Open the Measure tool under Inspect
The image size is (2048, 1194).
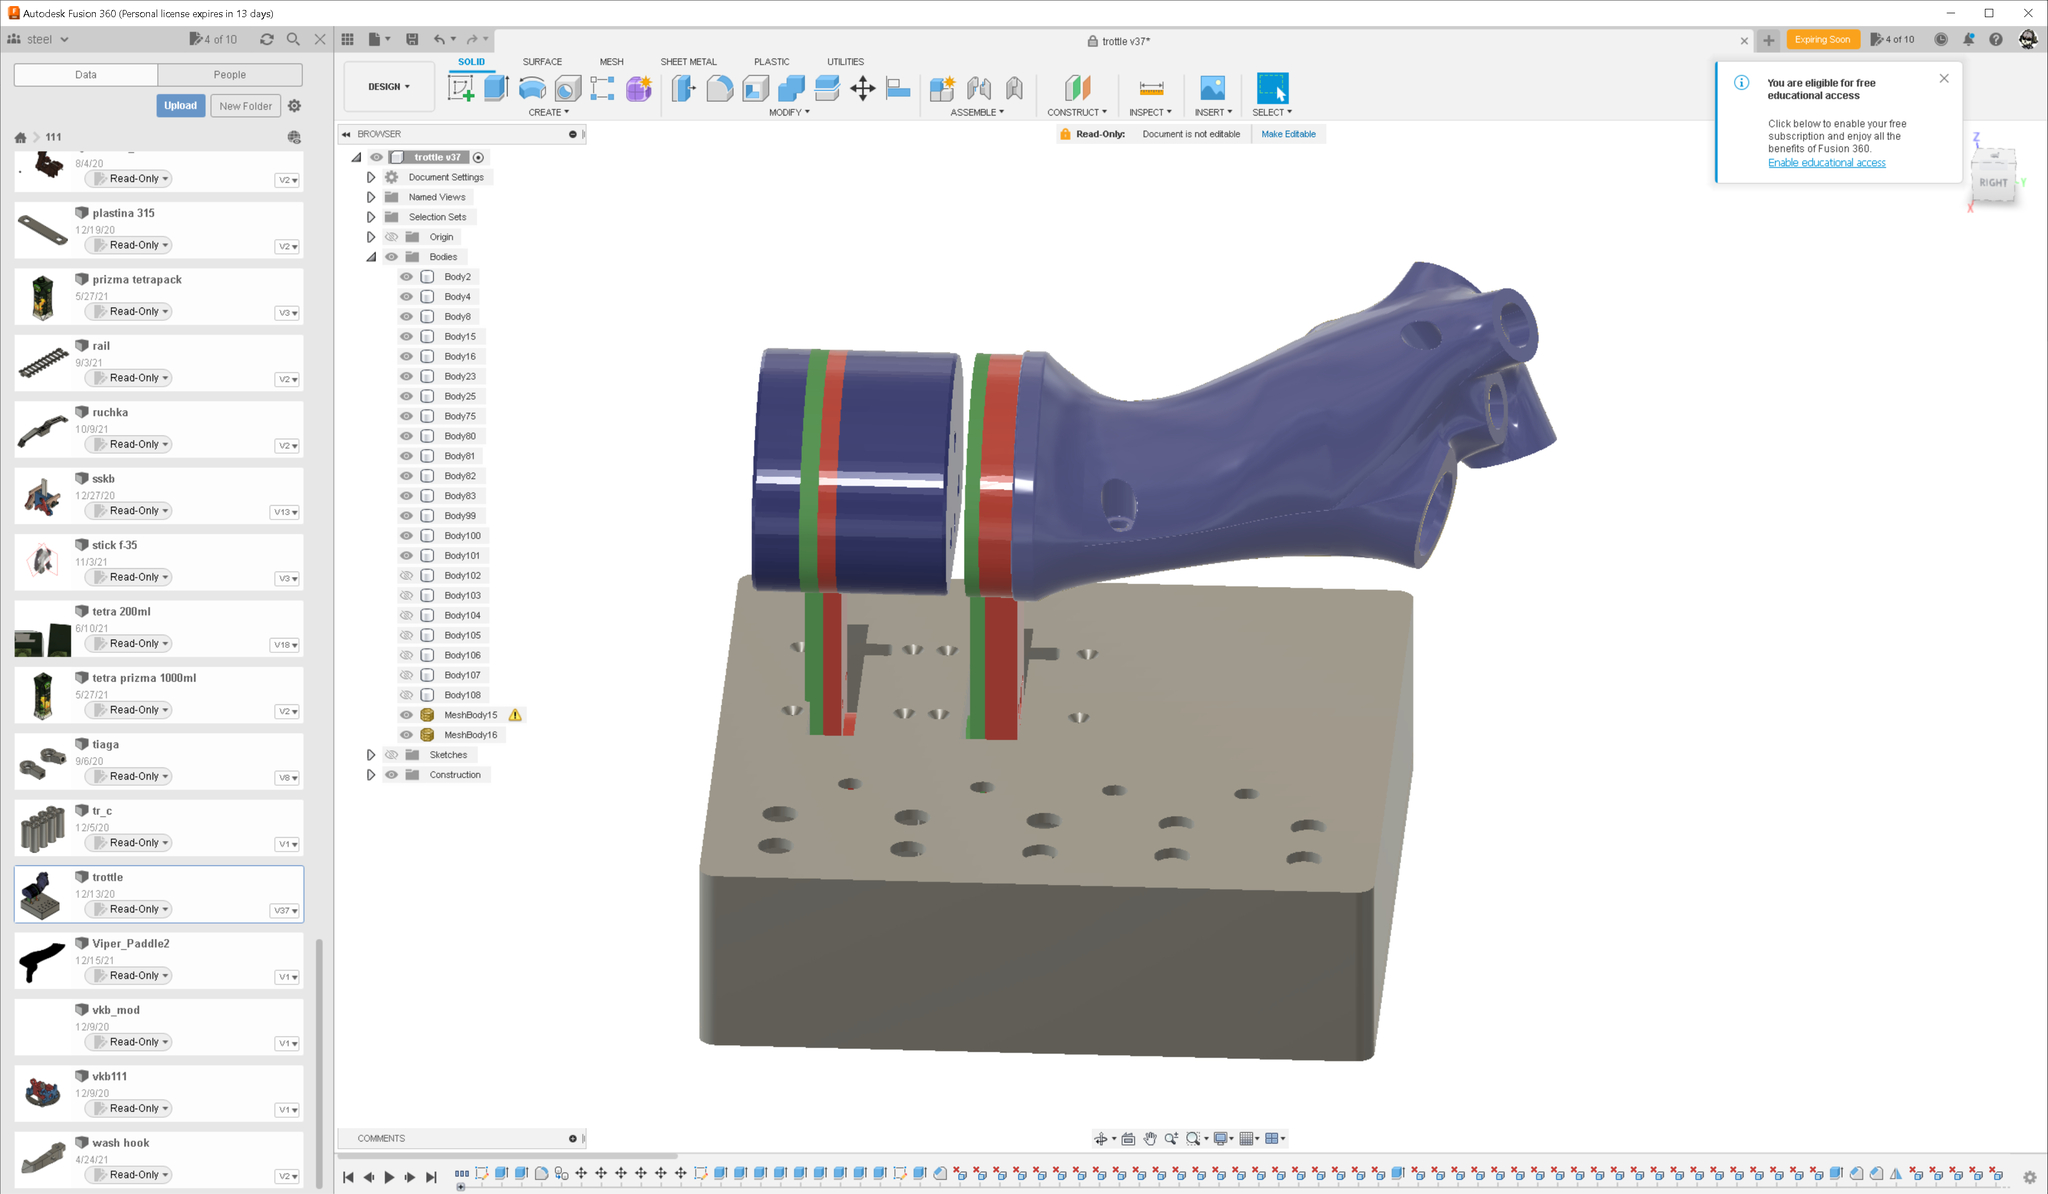[x=1150, y=88]
